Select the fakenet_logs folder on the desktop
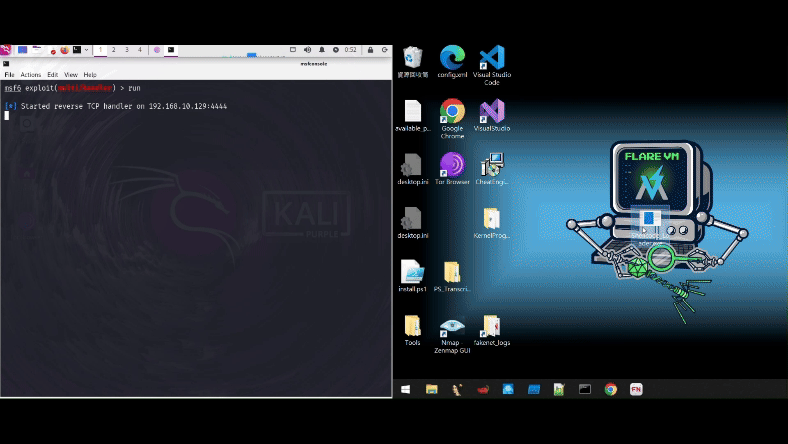The image size is (788, 444). [492, 330]
